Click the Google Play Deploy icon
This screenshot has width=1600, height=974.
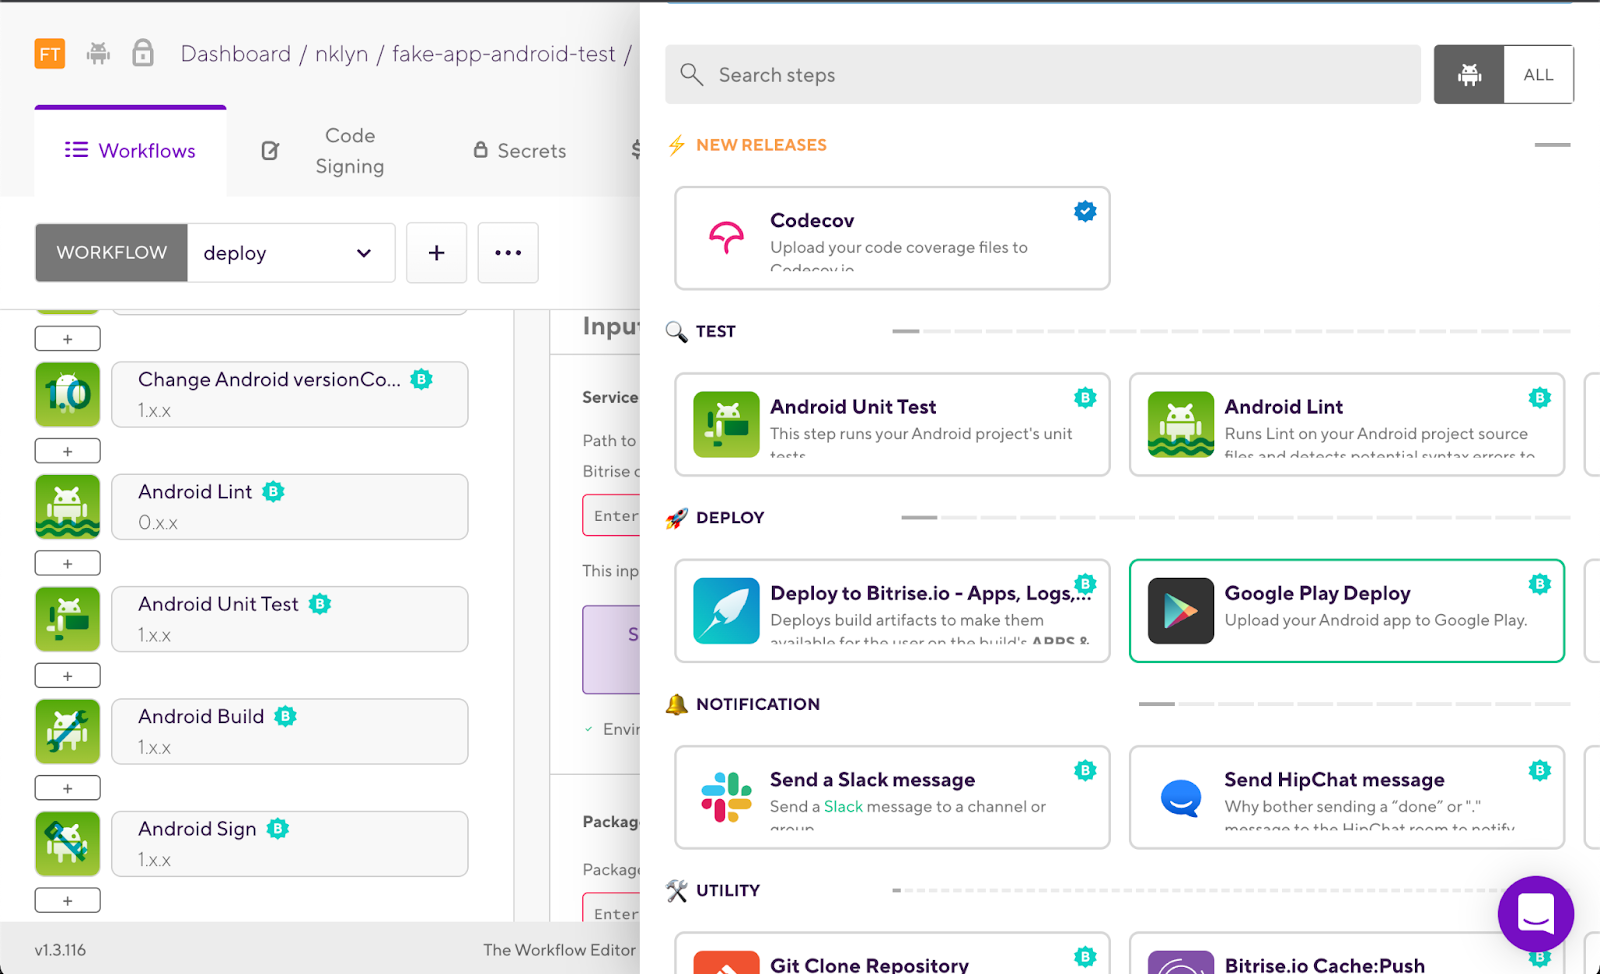(1181, 611)
